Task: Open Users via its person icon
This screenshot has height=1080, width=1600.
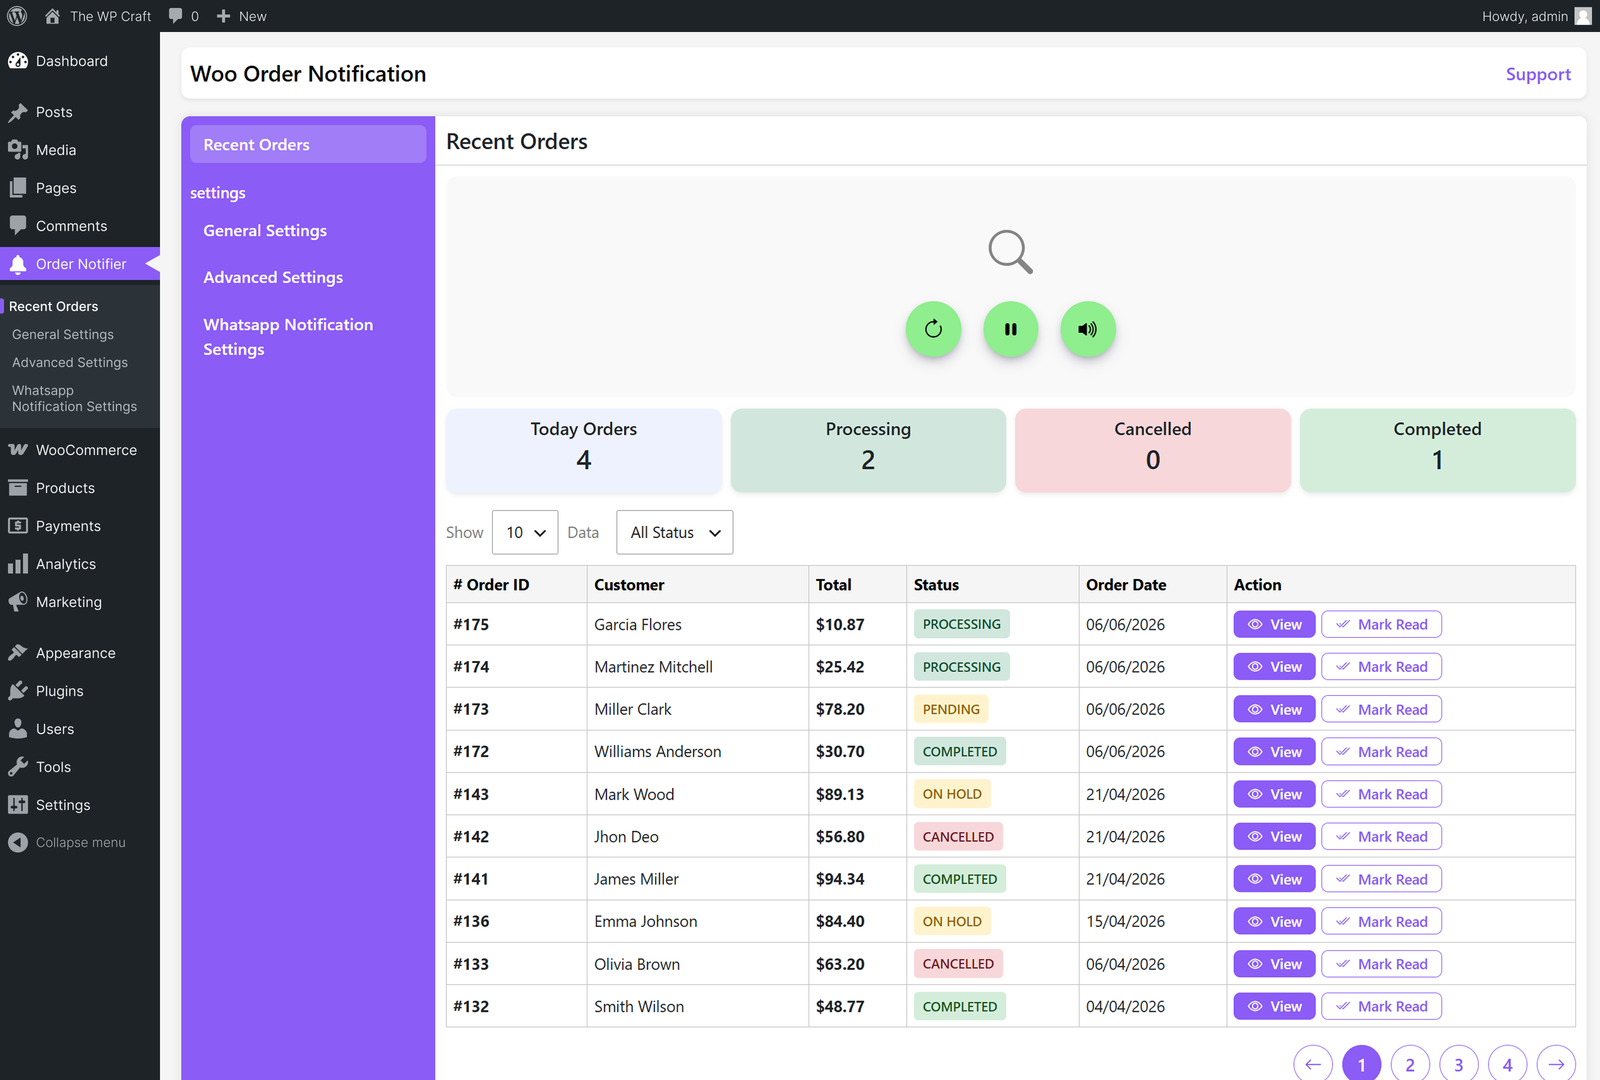Action: [18, 729]
